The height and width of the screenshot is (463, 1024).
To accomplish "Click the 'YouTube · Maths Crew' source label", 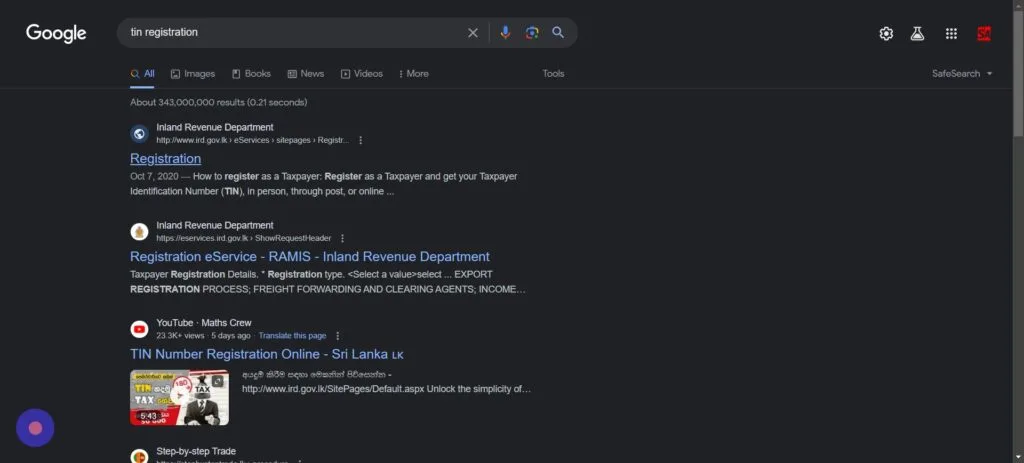I will click(x=204, y=323).
